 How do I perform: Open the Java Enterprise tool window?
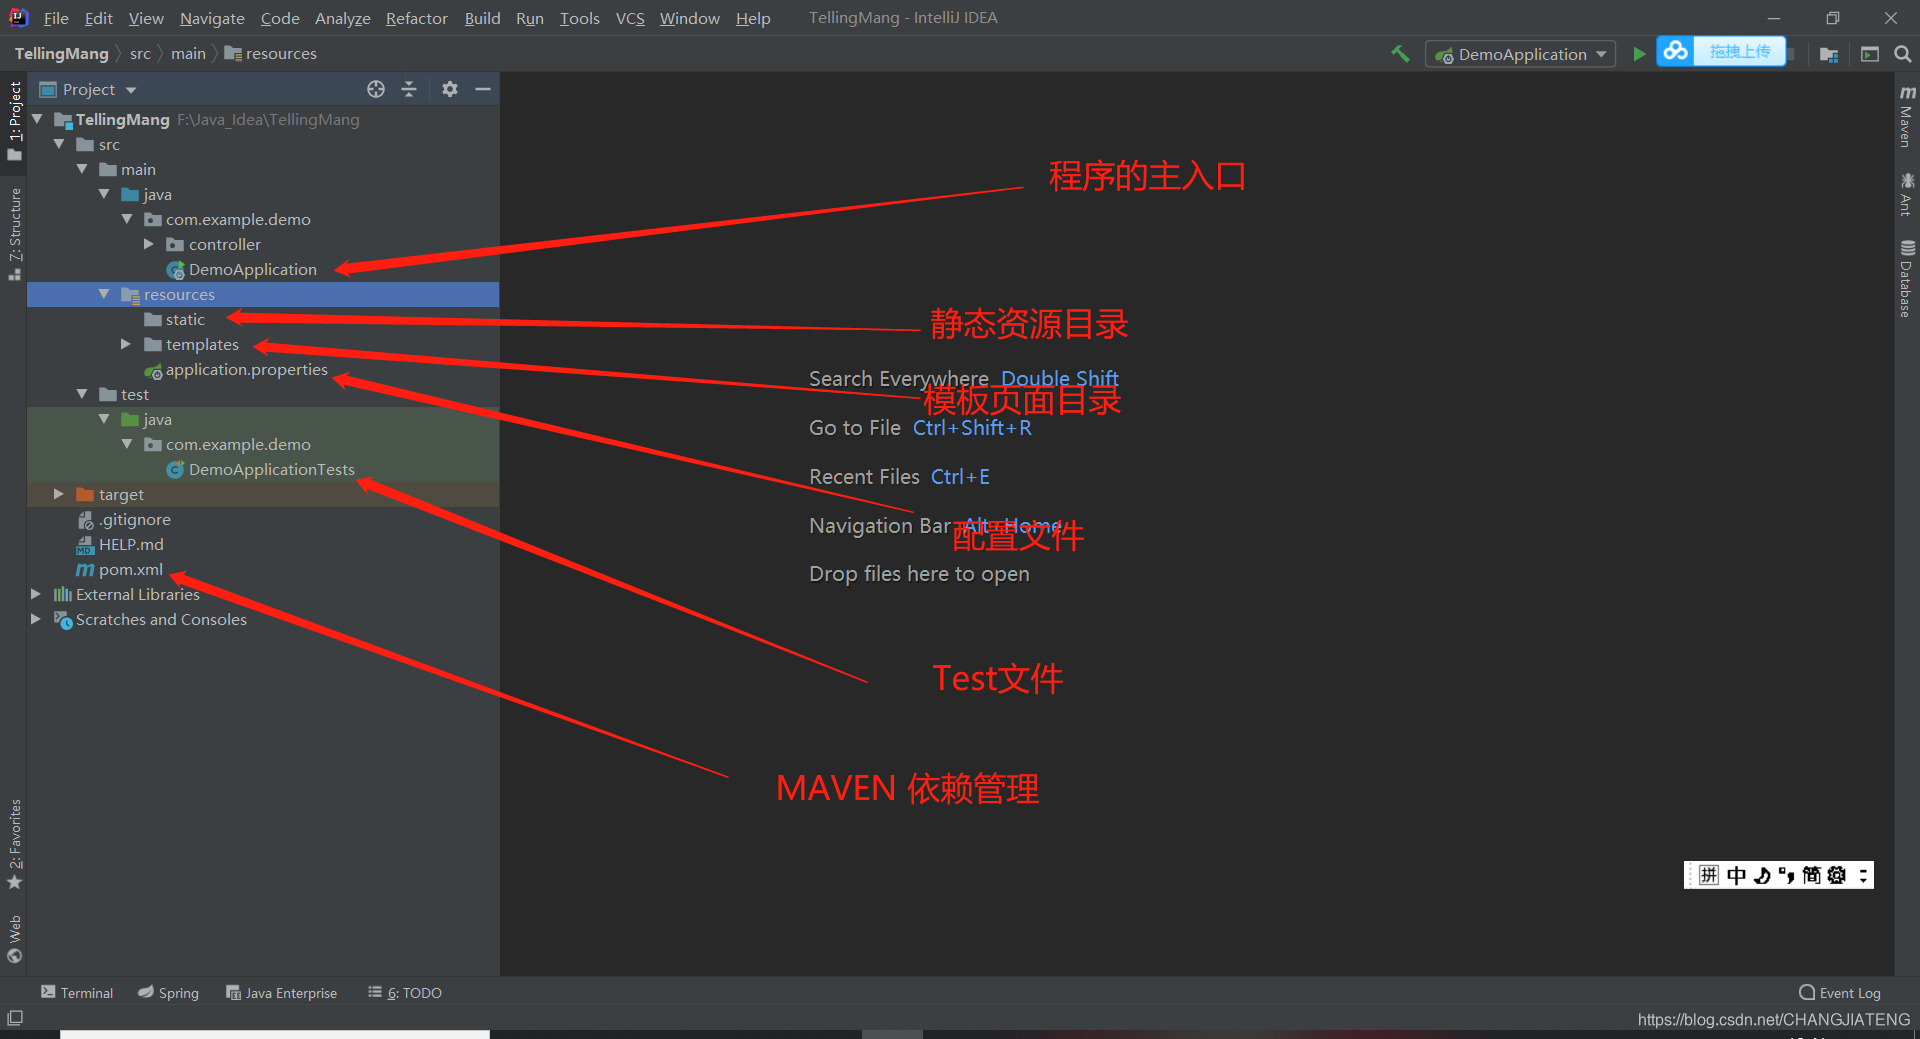coord(281,992)
